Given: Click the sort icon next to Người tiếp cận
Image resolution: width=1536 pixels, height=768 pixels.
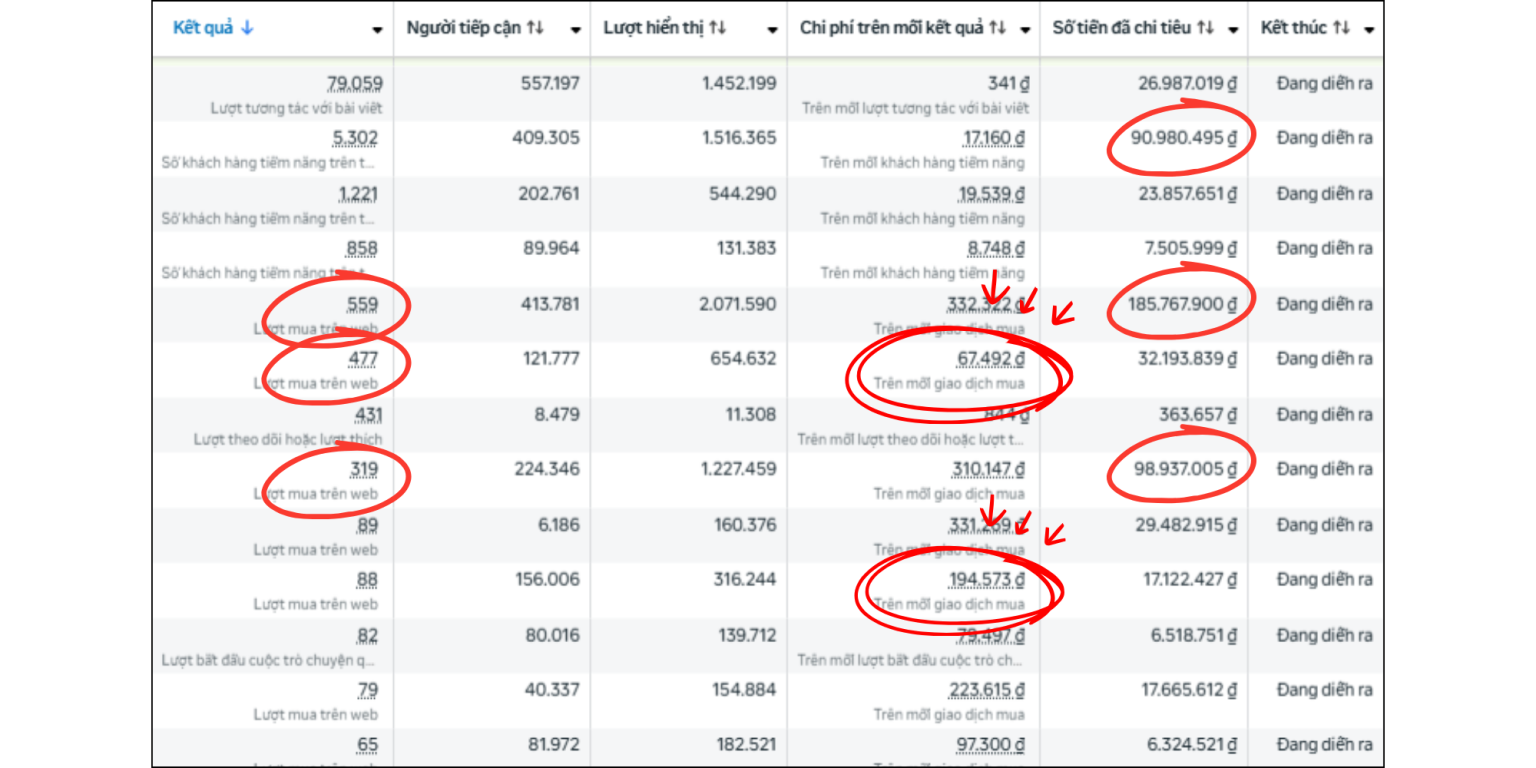Looking at the screenshot, I should tap(535, 29).
